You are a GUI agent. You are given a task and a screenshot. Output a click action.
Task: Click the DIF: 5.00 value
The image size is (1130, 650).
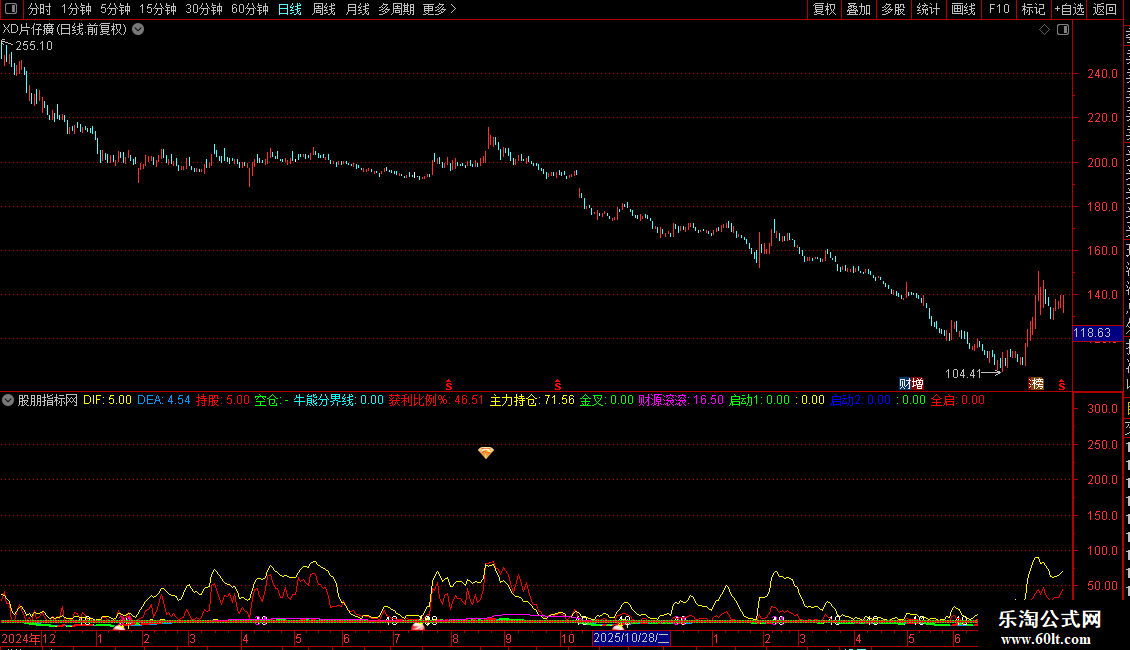coord(107,400)
